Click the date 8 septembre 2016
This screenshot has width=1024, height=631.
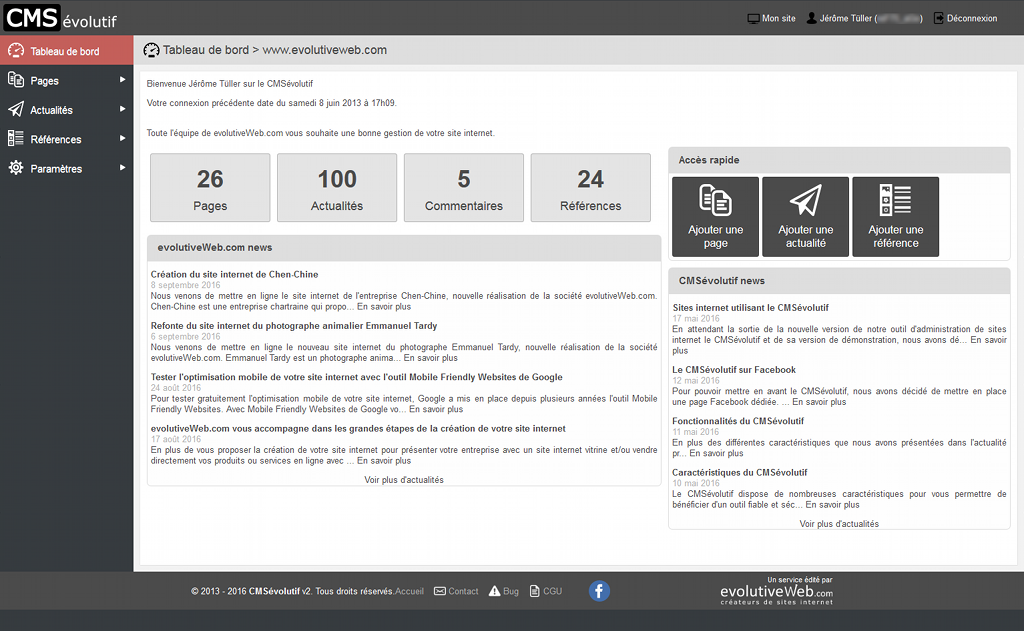[x=185, y=285]
